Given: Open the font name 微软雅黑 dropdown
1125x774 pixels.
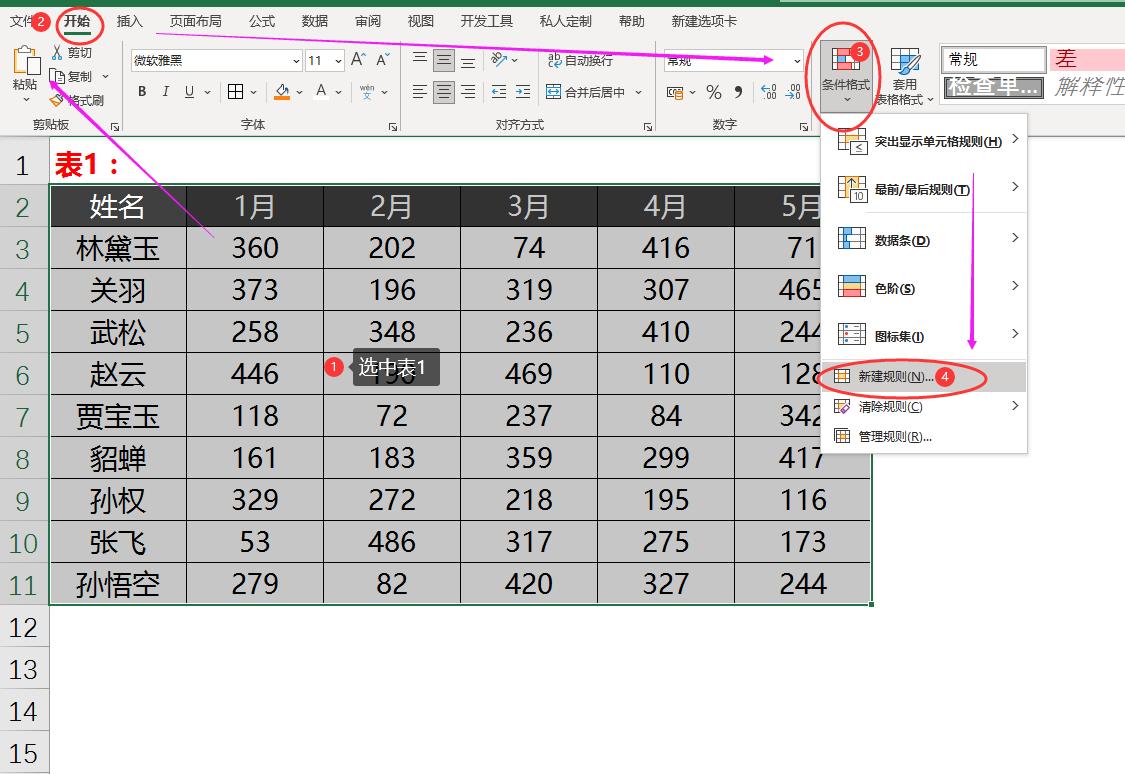Looking at the screenshot, I should pyautogui.click(x=296, y=61).
